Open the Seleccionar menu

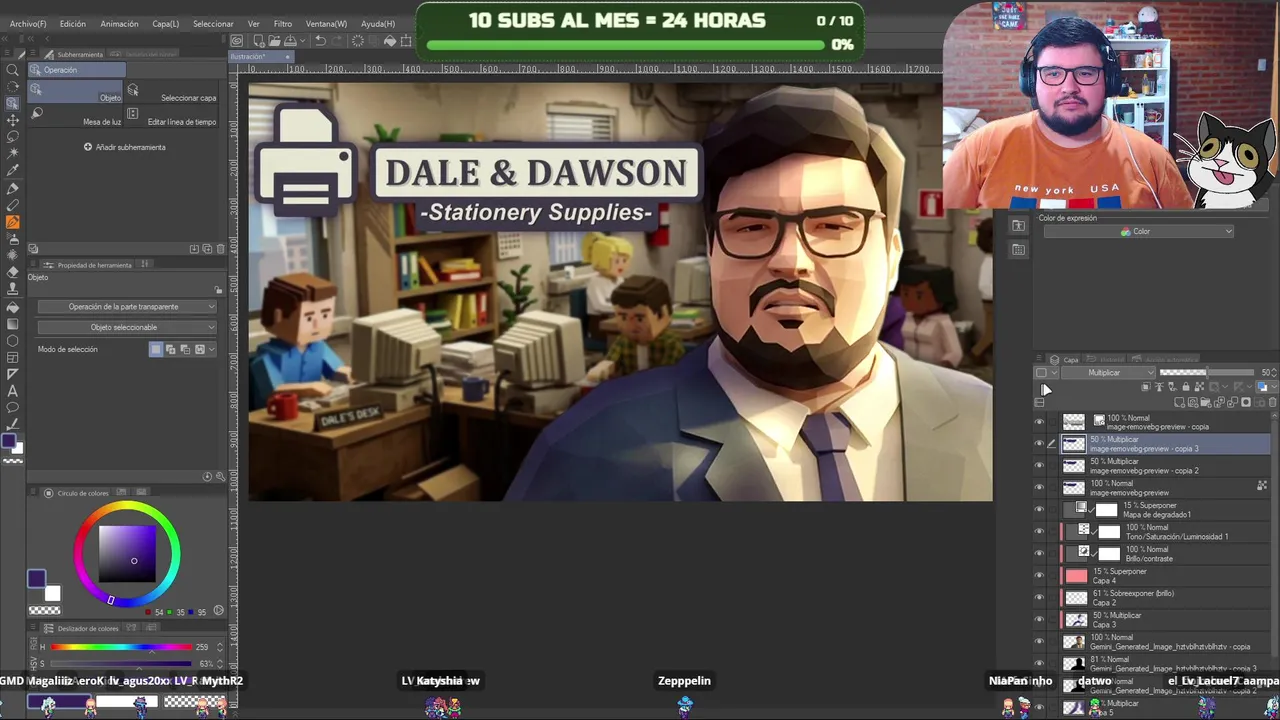pyautogui.click(x=213, y=23)
